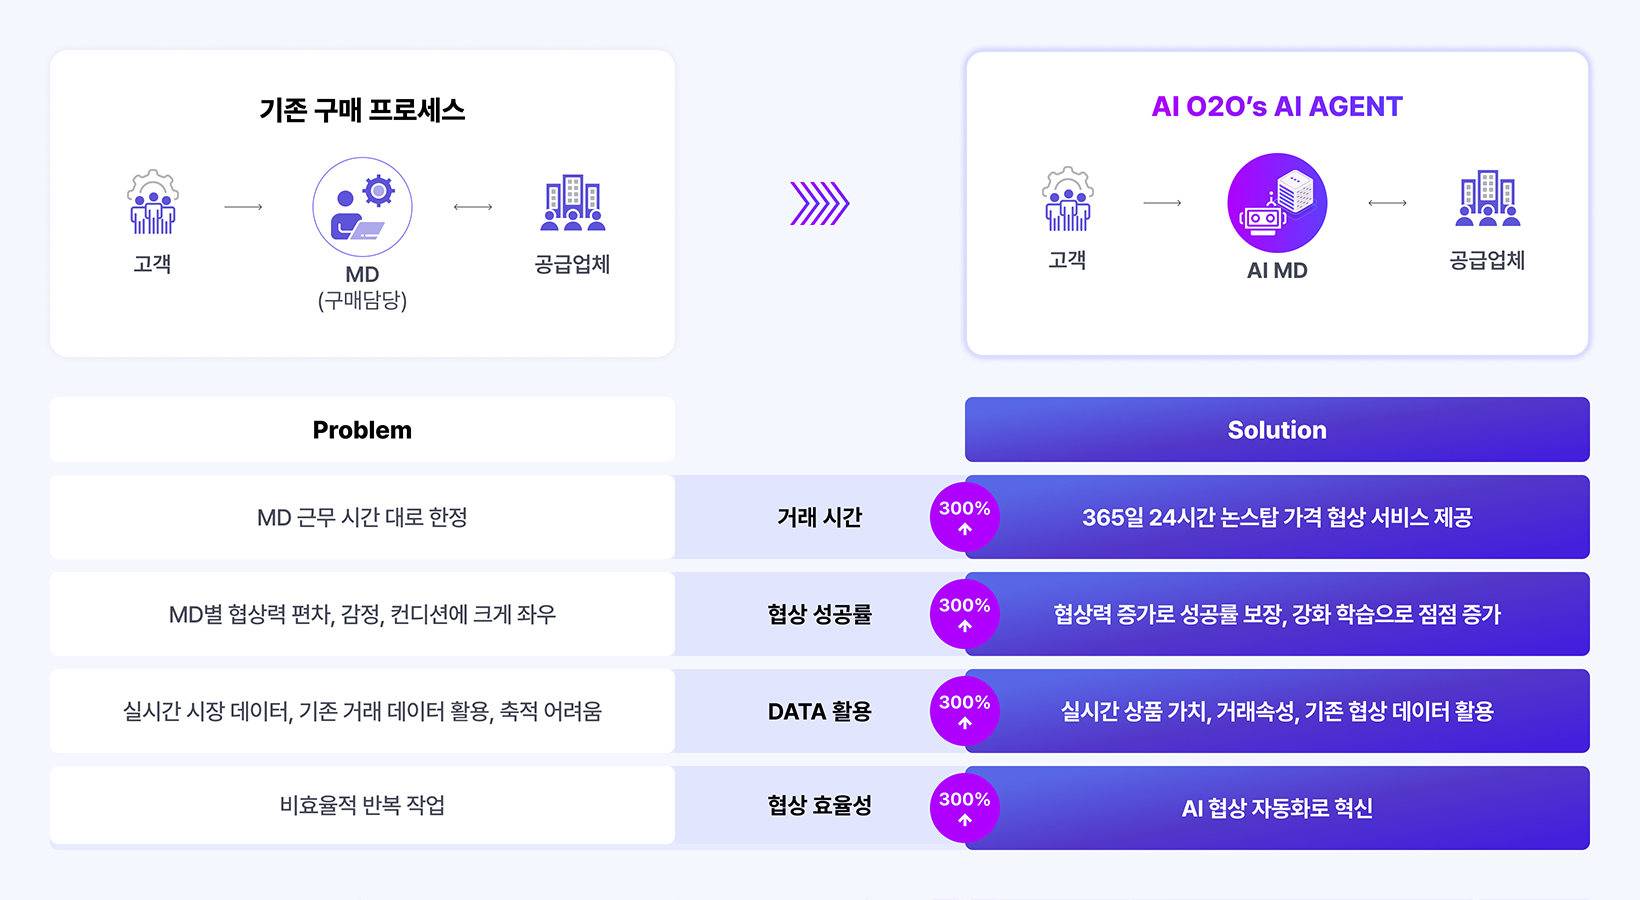Screen dimensions: 1640x900
Task: Select the AI MD robot icon
Action: [1277, 203]
